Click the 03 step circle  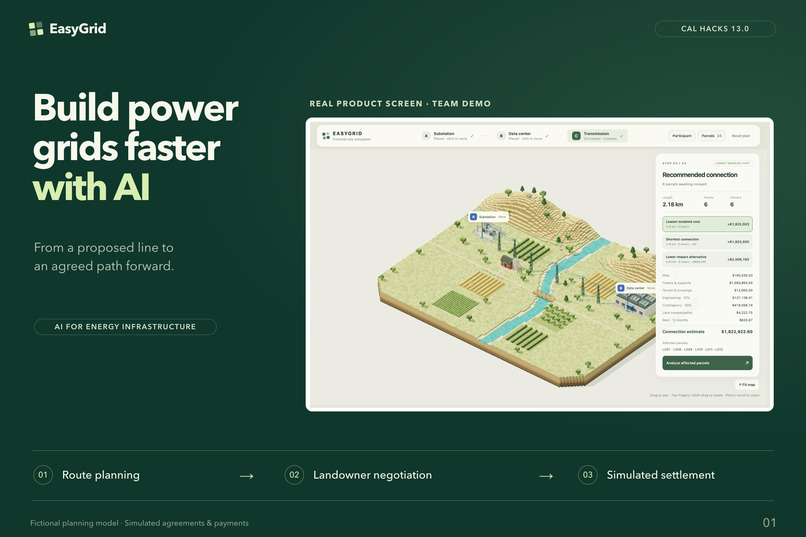click(588, 475)
